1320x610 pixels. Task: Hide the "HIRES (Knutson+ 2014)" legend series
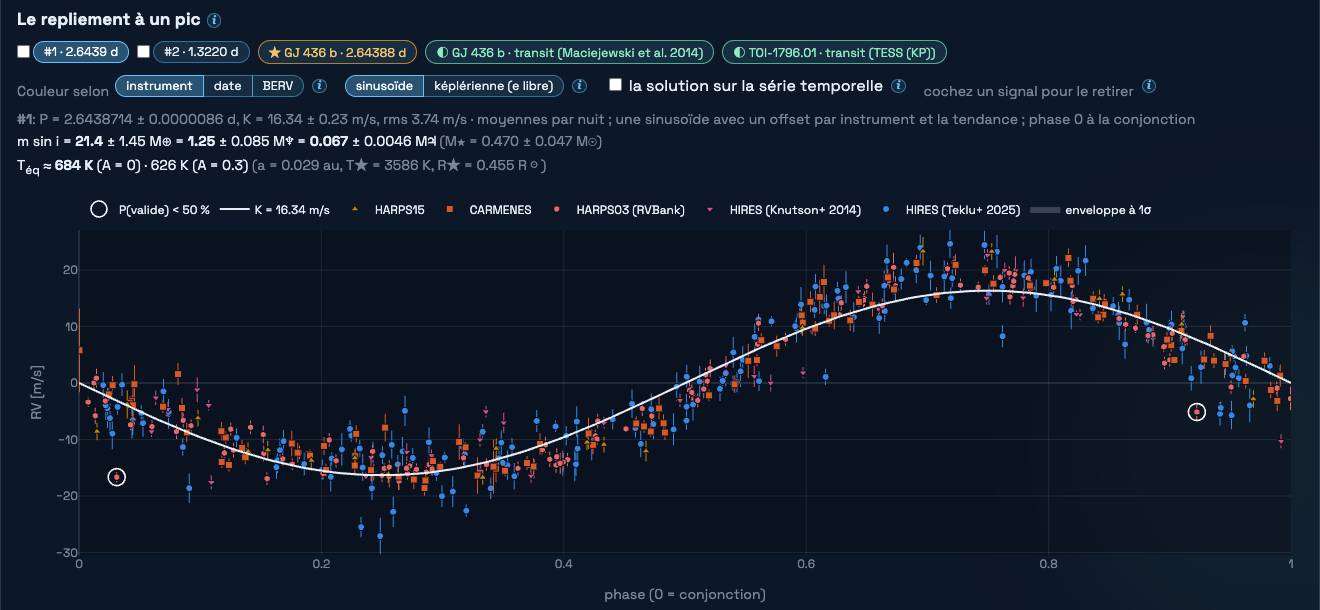coord(783,210)
